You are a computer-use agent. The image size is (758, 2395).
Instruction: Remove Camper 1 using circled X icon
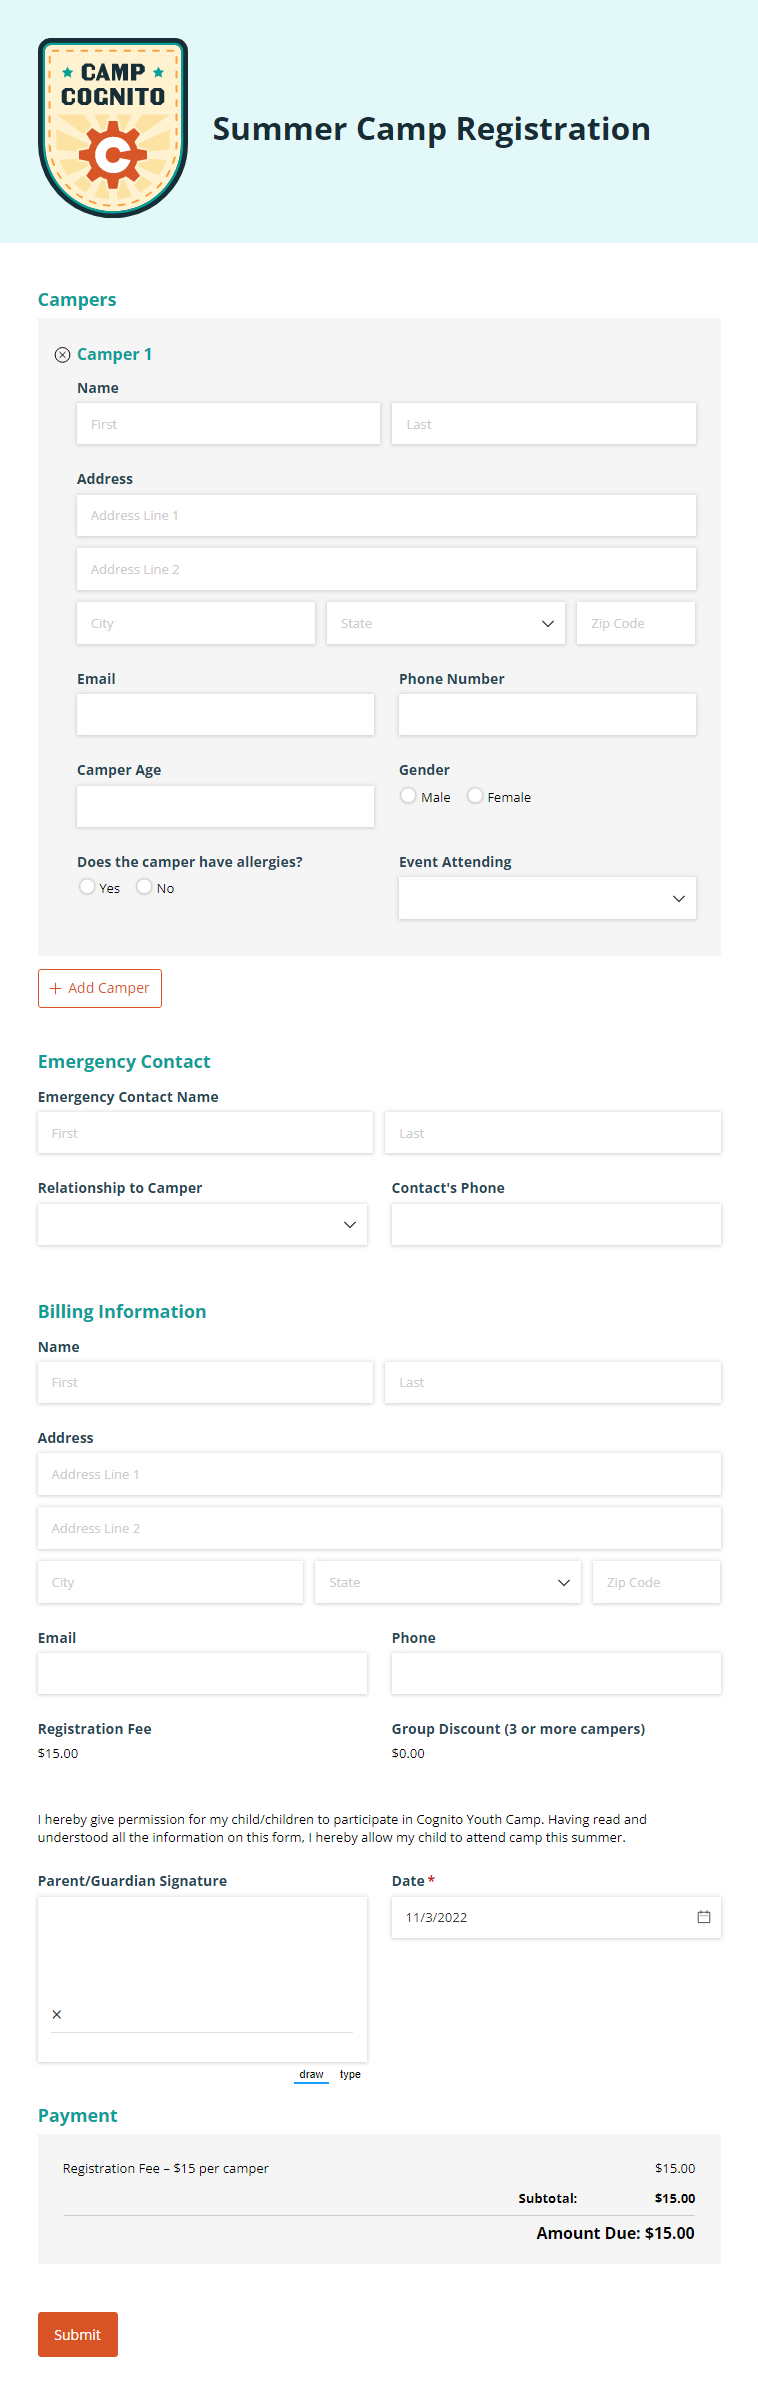pyautogui.click(x=63, y=354)
